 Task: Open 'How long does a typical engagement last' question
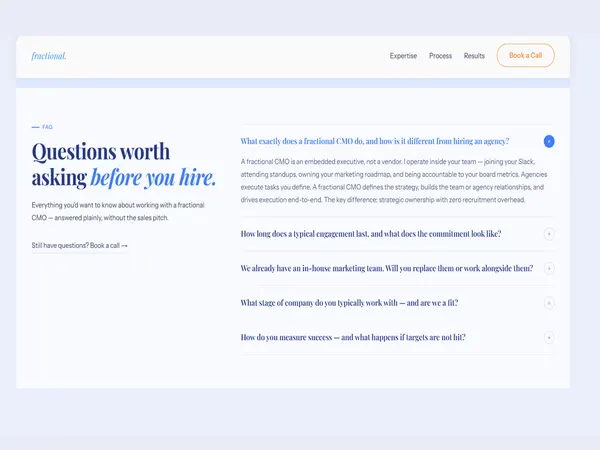[371, 234]
